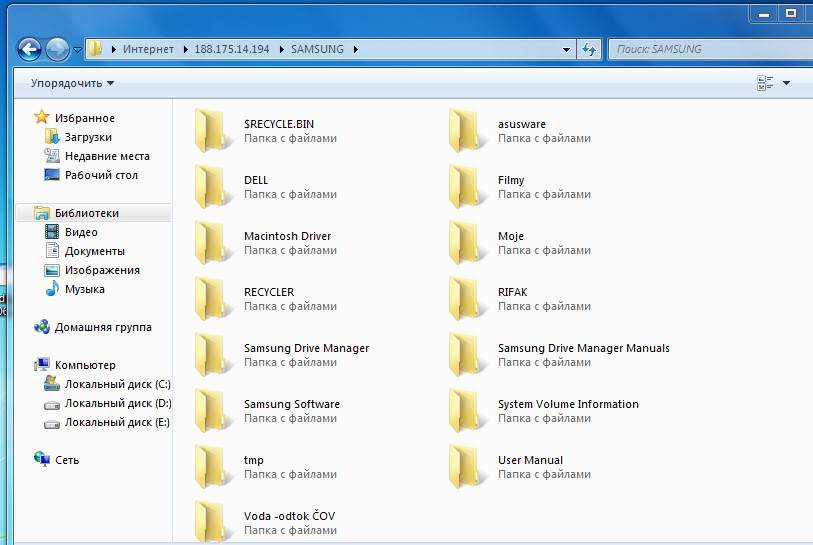Open the view options dropdown arrow
813x545 pixels.
pos(787,83)
